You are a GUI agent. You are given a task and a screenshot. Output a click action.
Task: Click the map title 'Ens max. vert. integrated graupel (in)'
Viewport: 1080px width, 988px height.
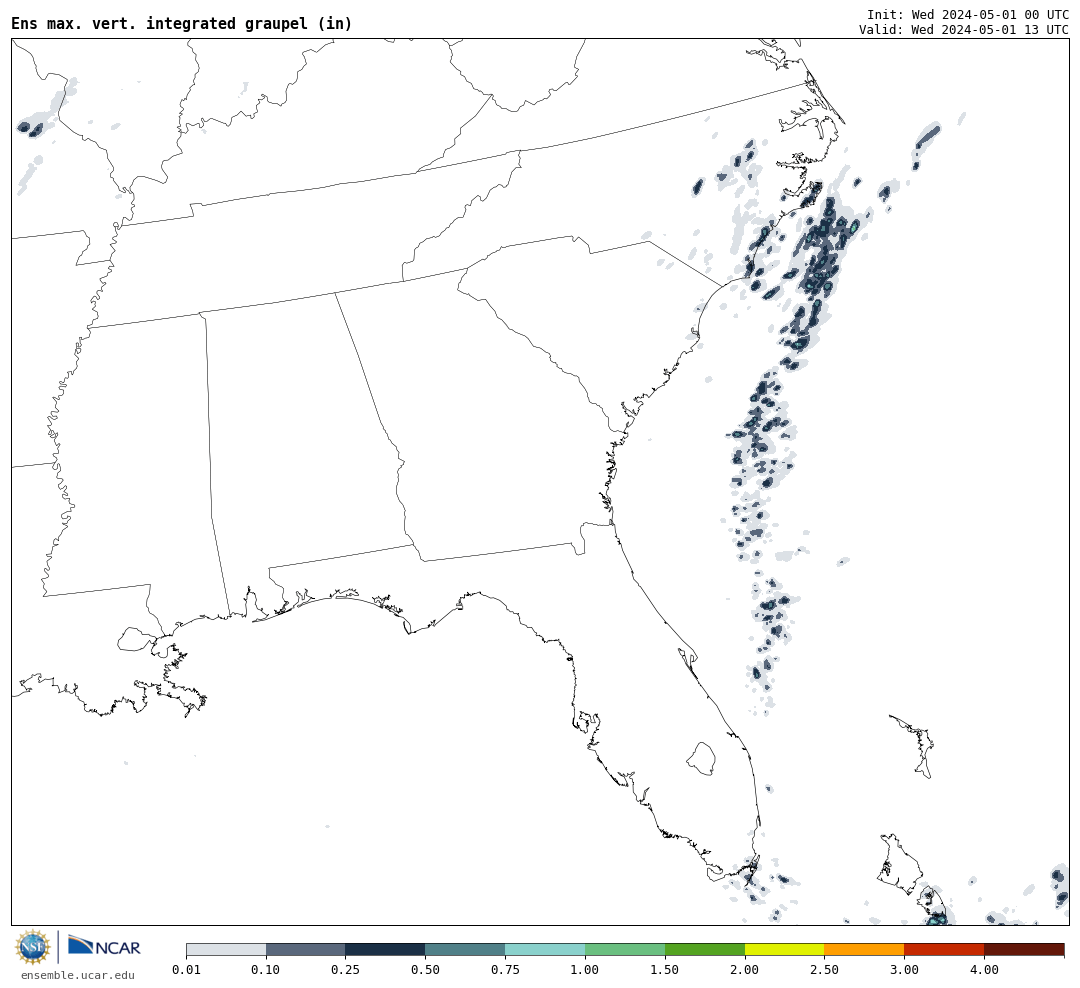[x=181, y=23]
